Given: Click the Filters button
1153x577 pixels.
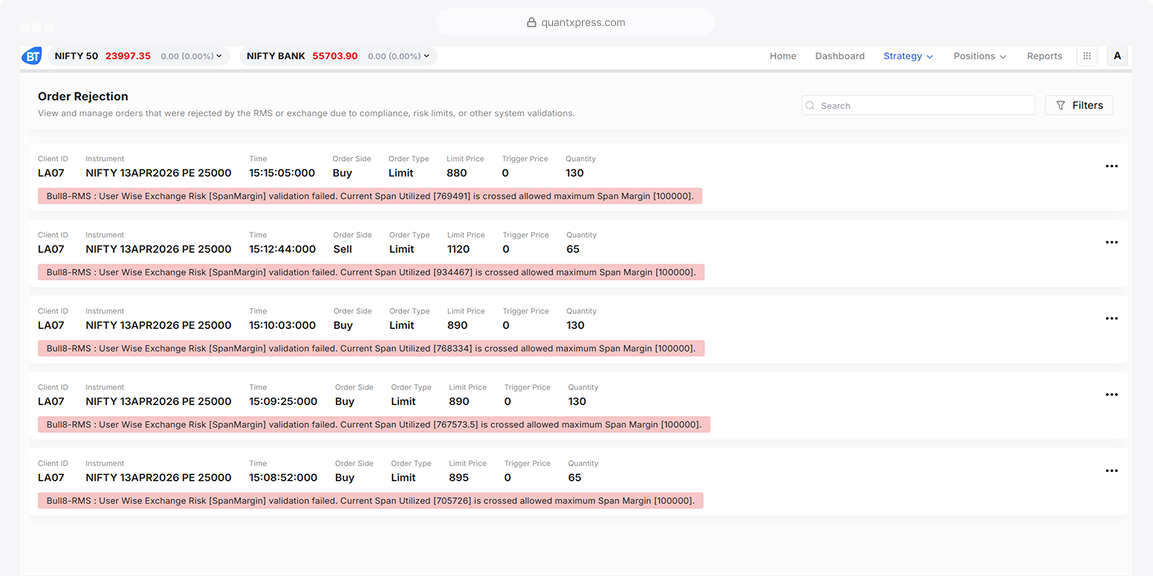Looking at the screenshot, I should (x=1079, y=105).
